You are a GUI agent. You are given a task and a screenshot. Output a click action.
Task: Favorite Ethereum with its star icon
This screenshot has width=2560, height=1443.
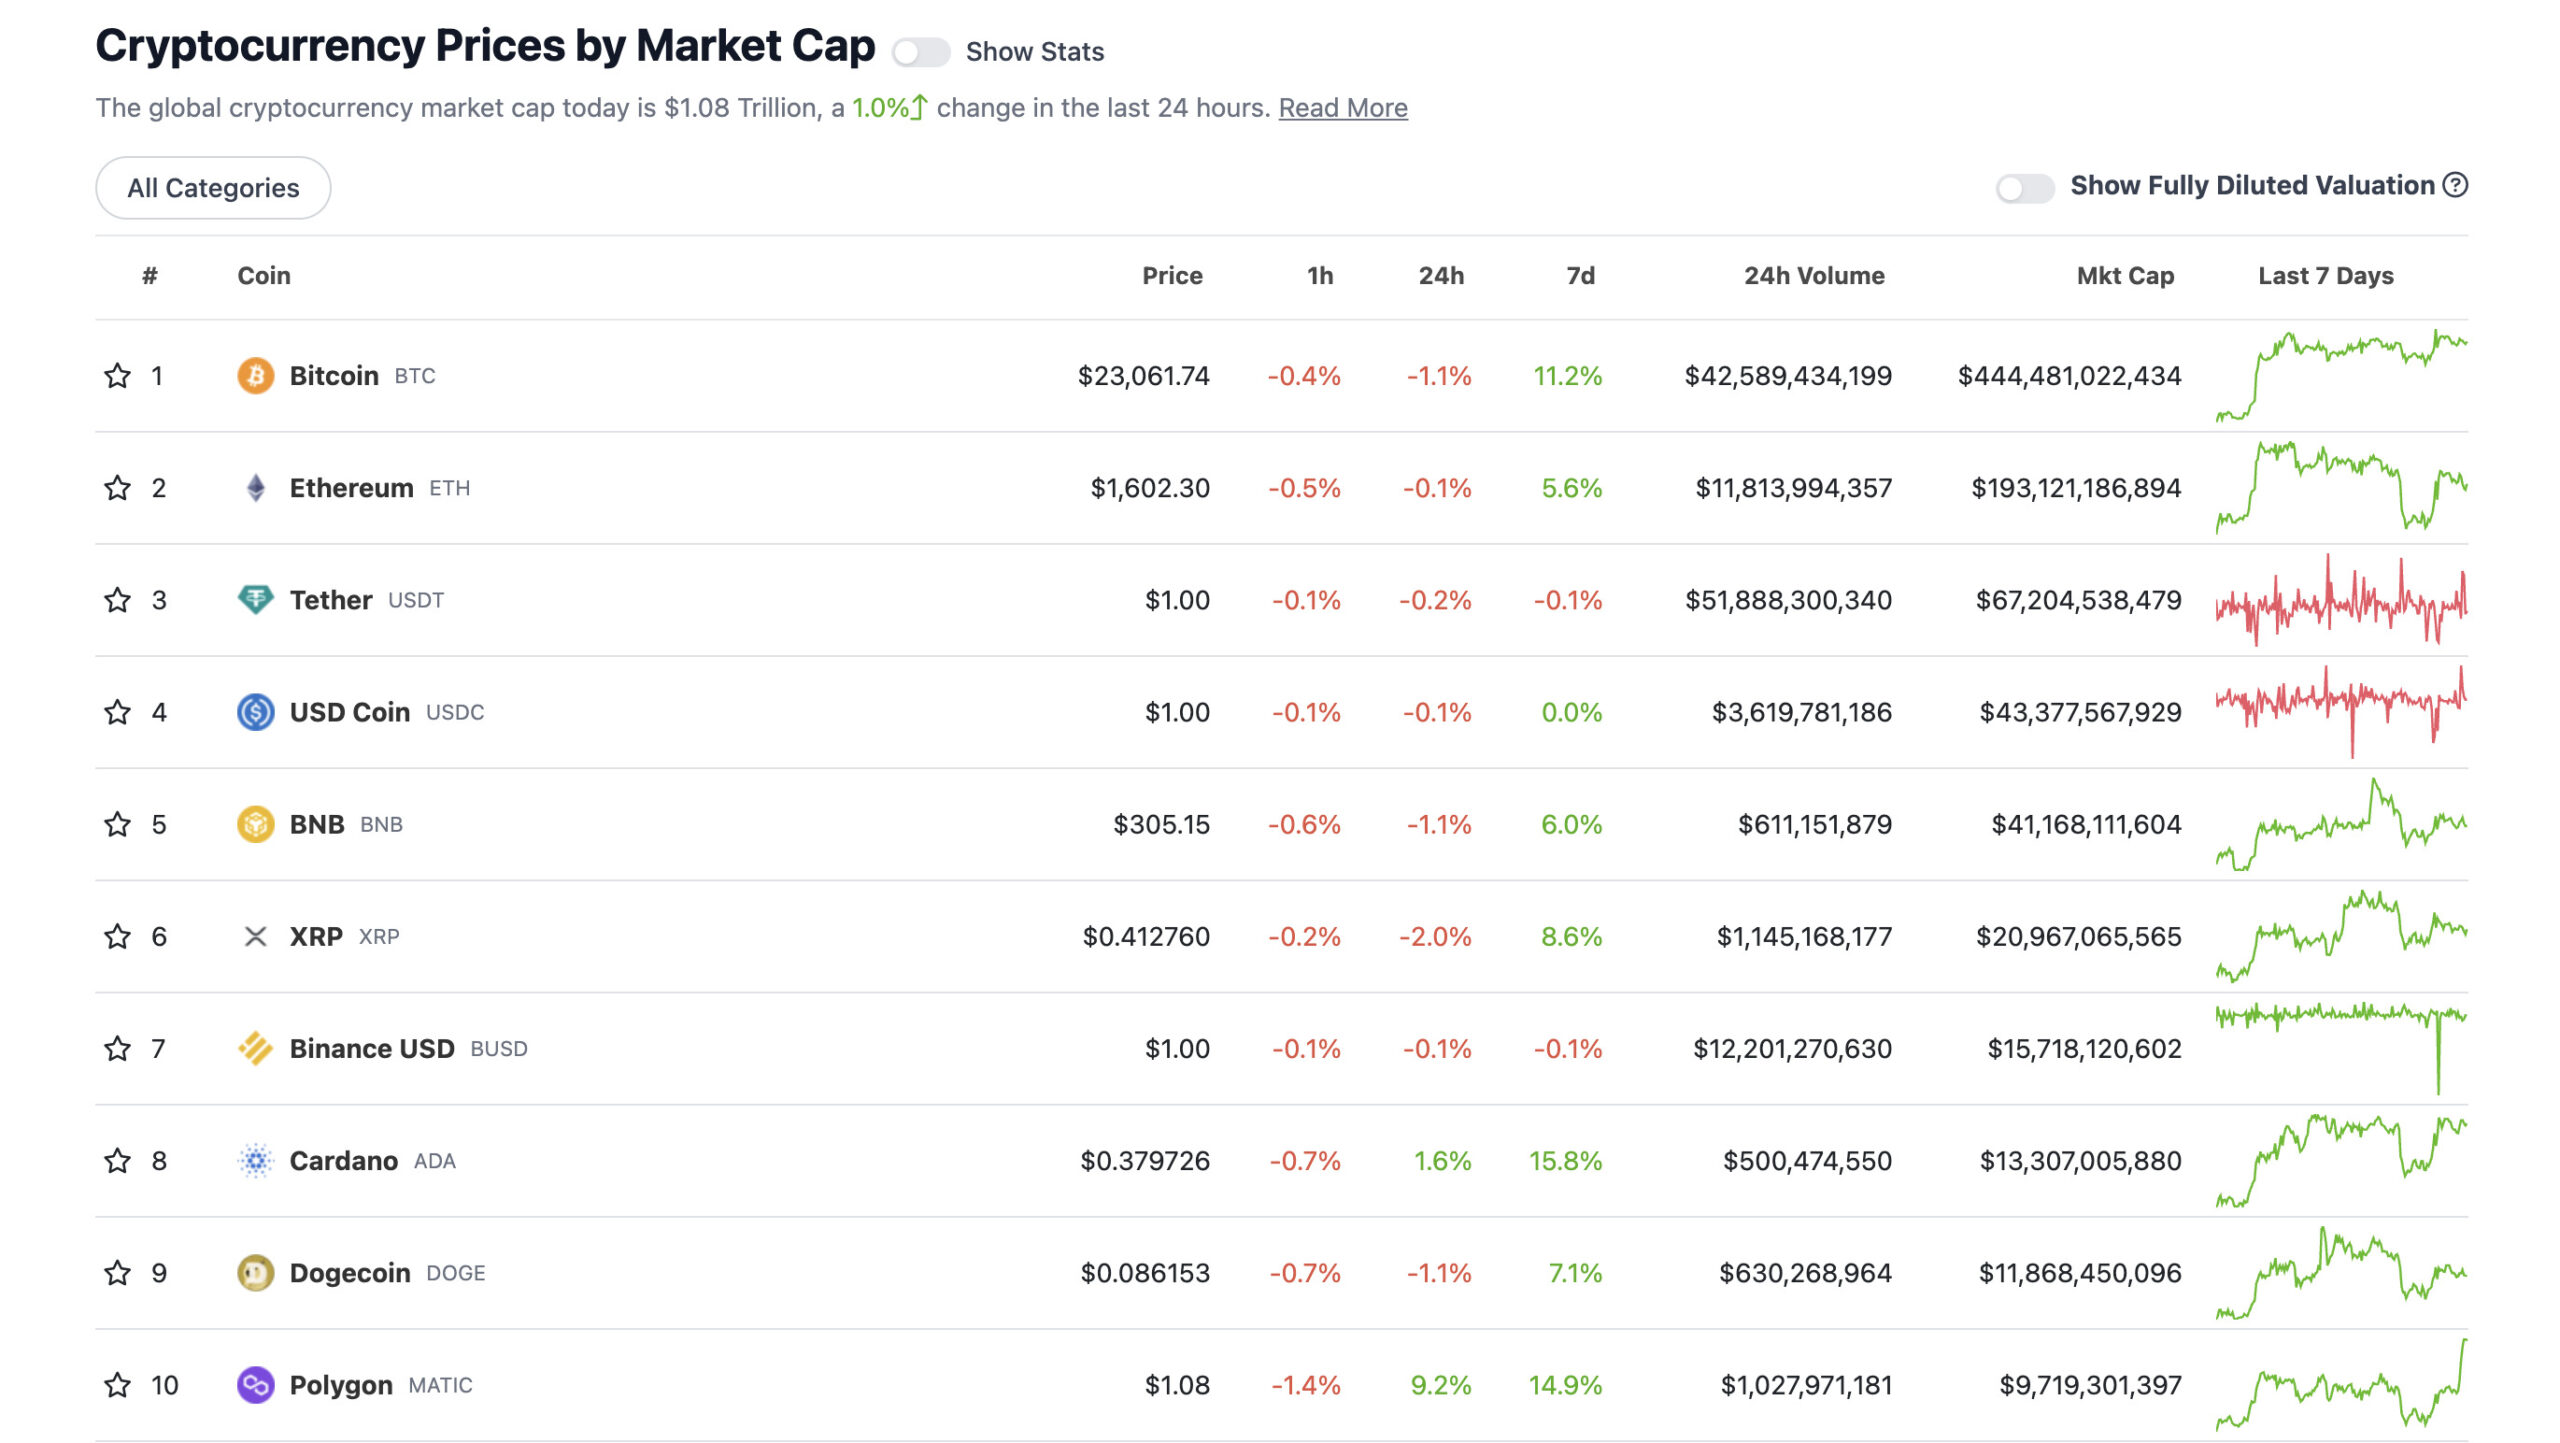pyautogui.click(x=117, y=488)
